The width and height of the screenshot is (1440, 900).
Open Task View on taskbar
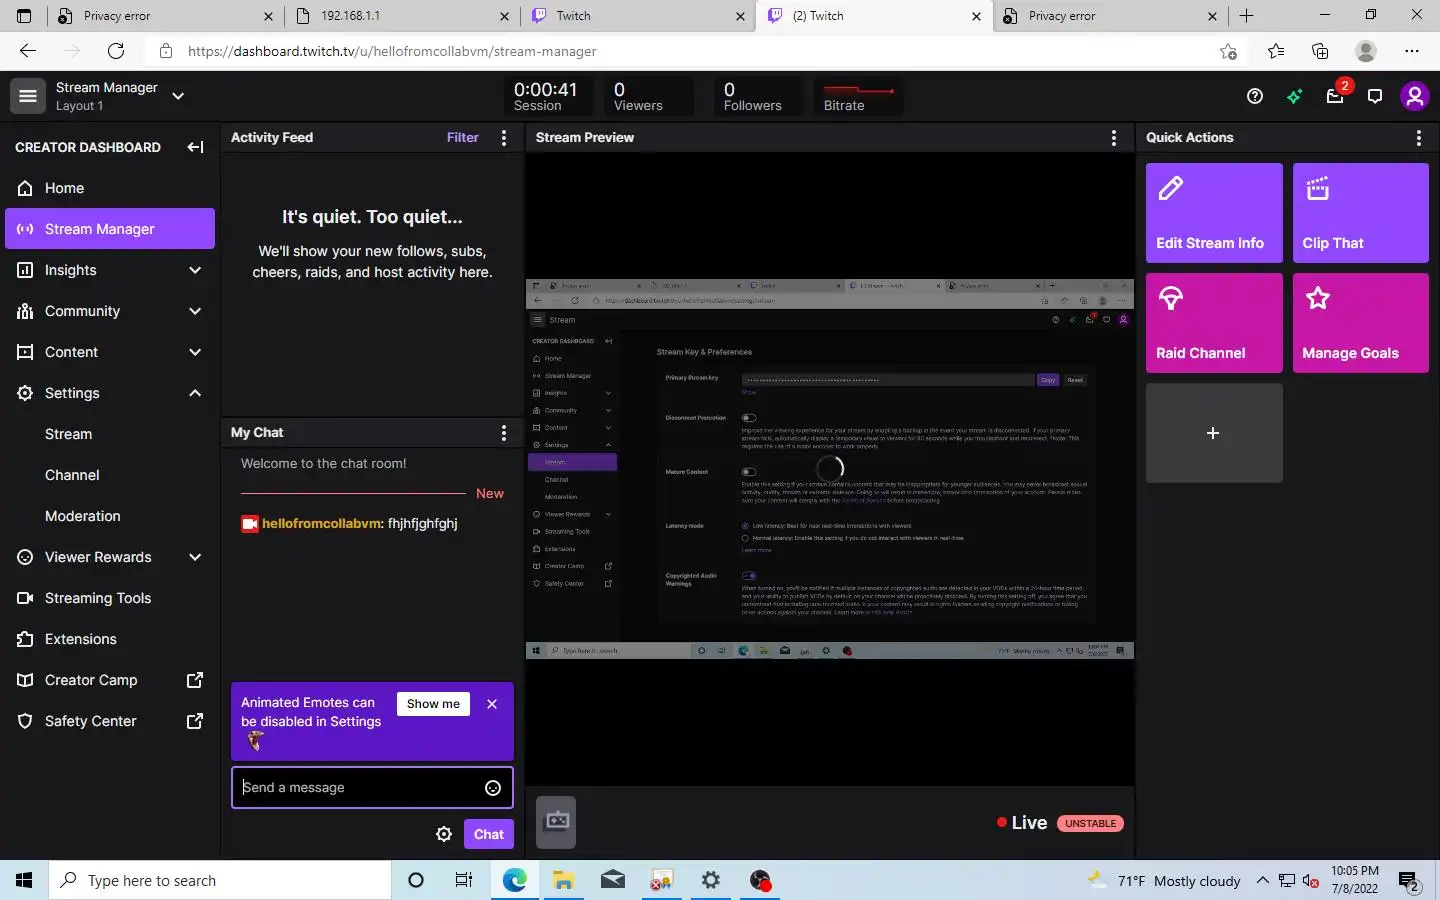464,880
